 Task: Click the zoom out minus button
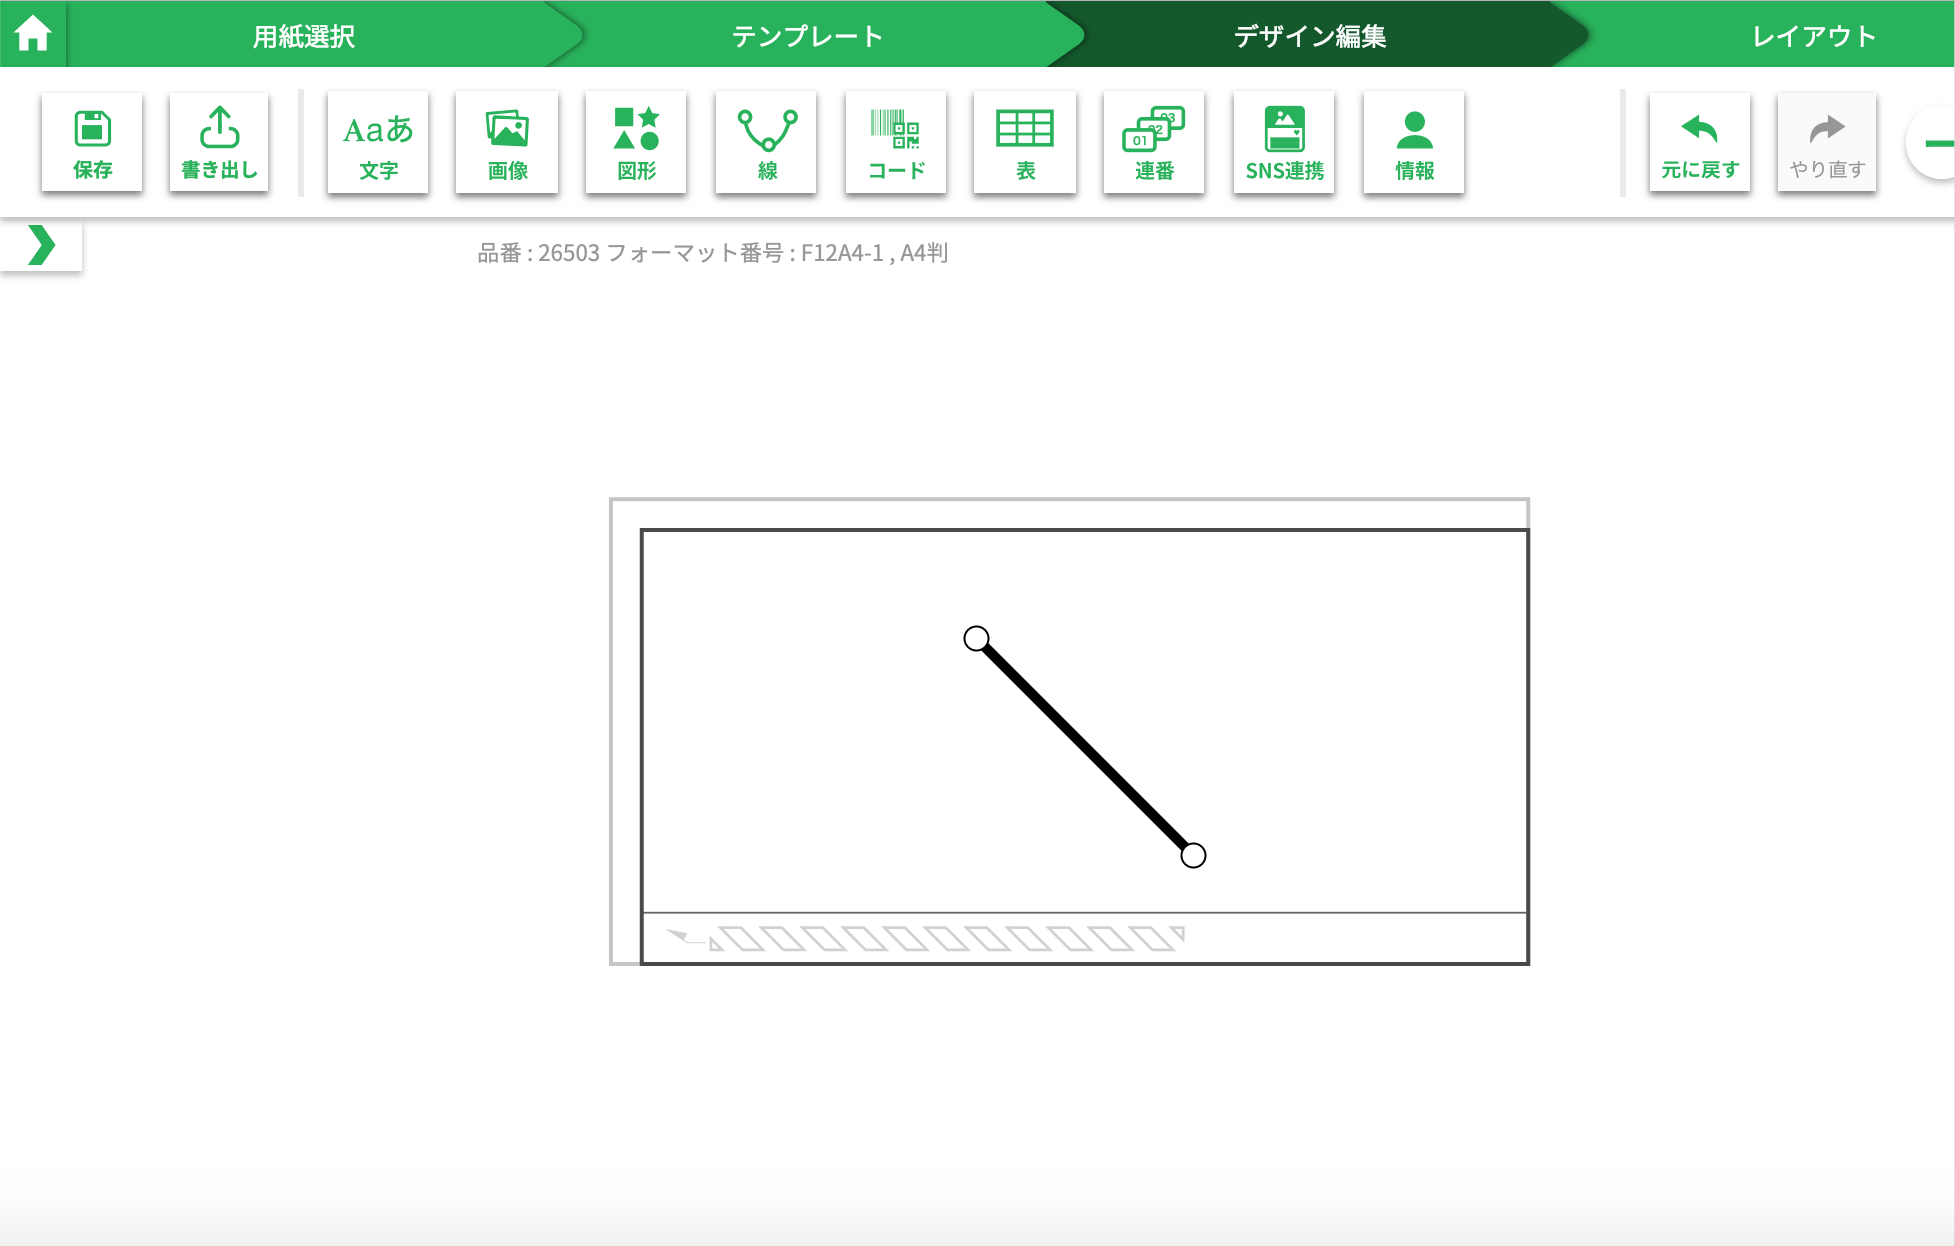pyautogui.click(x=1934, y=144)
